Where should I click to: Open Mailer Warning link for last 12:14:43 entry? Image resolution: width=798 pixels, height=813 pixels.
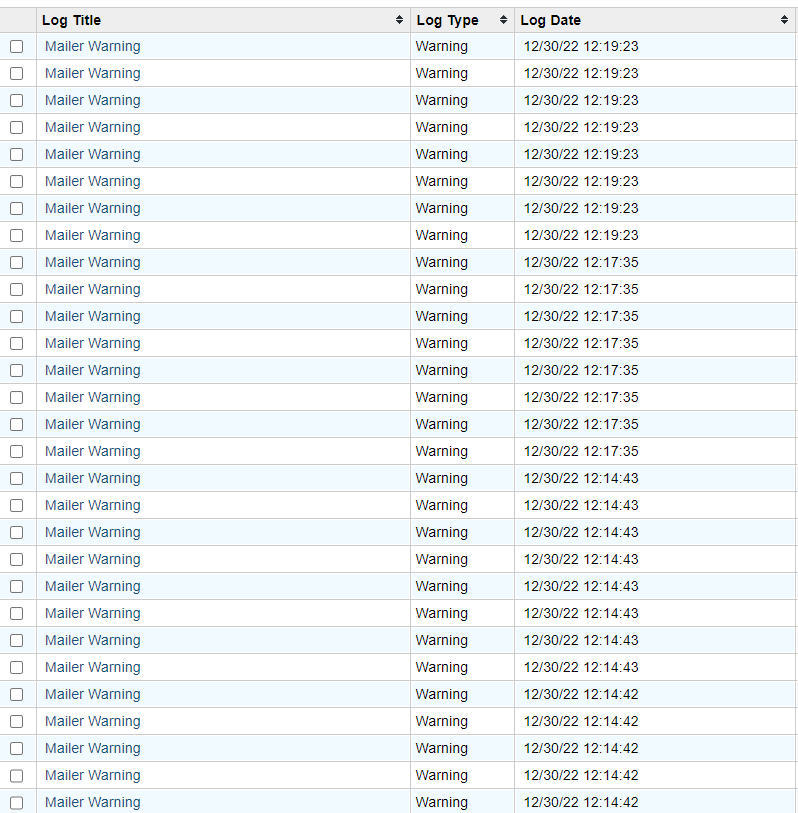coord(92,668)
